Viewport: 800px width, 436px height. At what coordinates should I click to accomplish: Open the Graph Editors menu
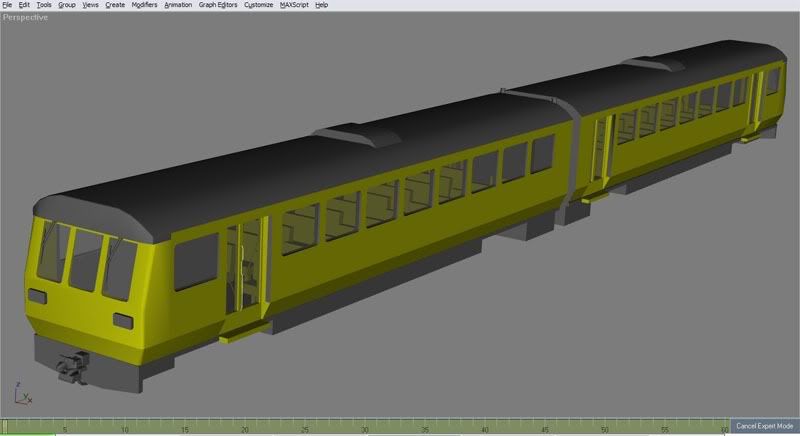click(218, 5)
